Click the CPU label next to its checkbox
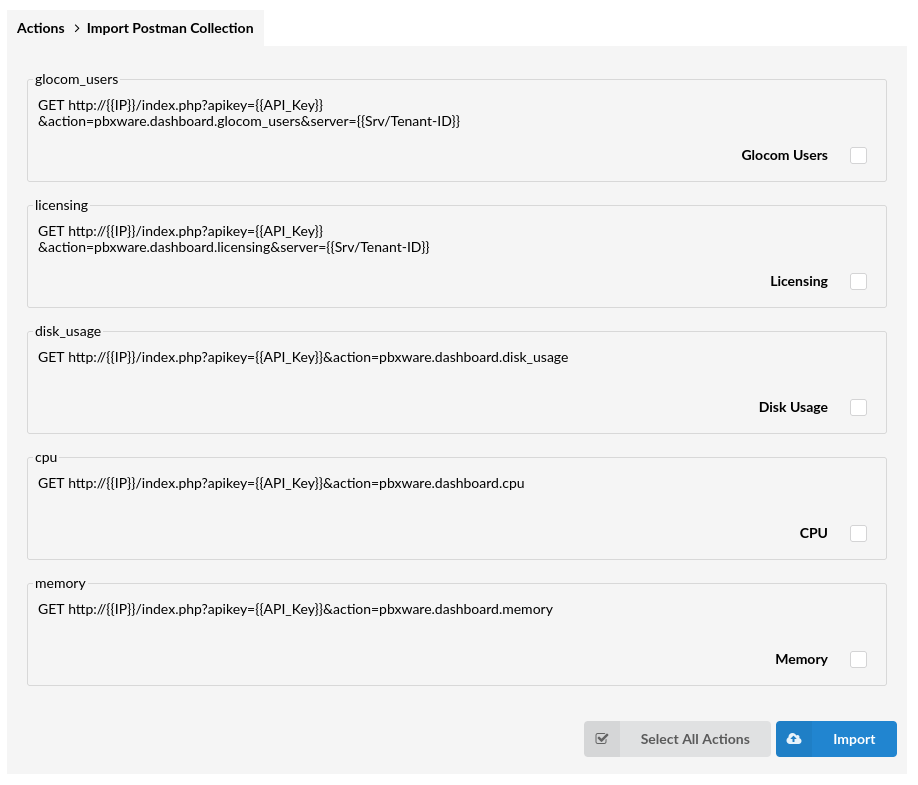918x785 pixels. tap(813, 533)
